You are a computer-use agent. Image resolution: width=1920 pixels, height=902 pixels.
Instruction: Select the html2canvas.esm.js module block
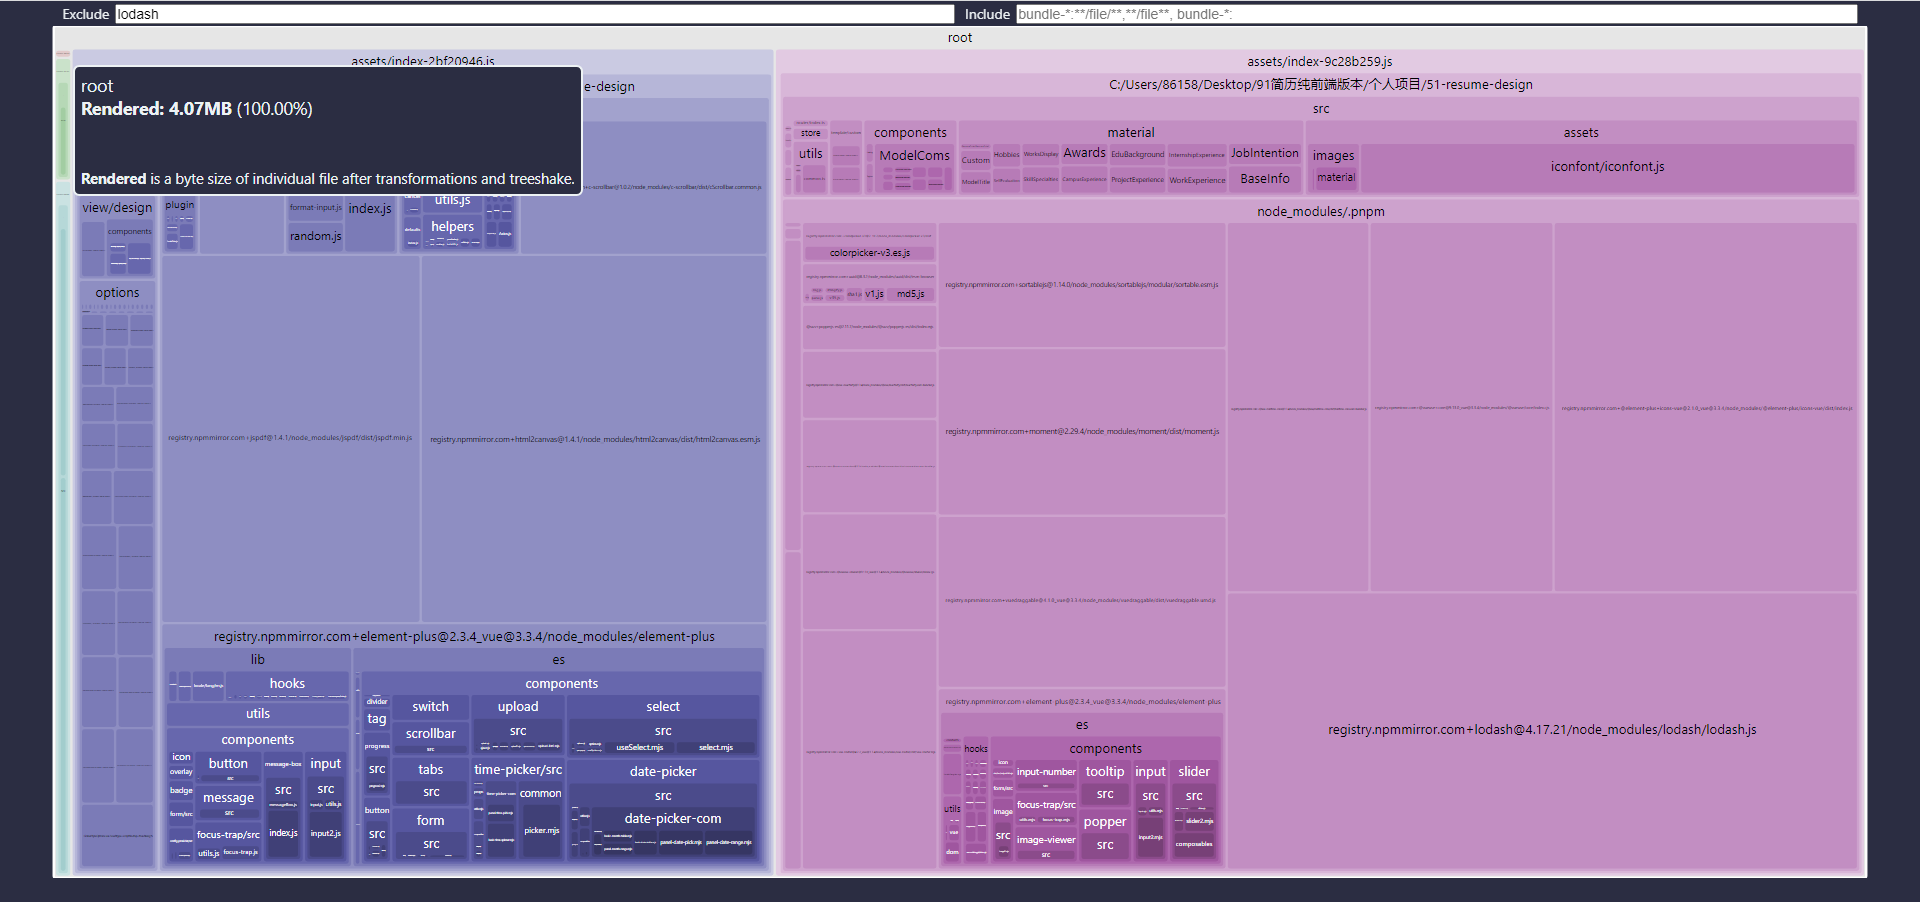594,439
